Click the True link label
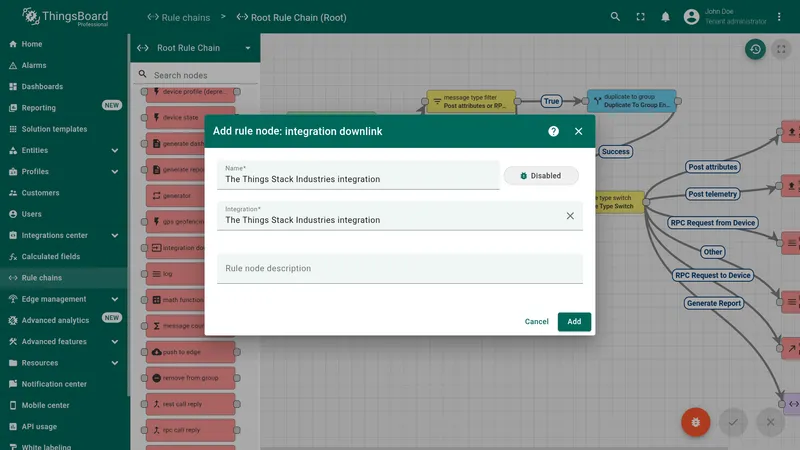 pyautogui.click(x=551, y=101)
